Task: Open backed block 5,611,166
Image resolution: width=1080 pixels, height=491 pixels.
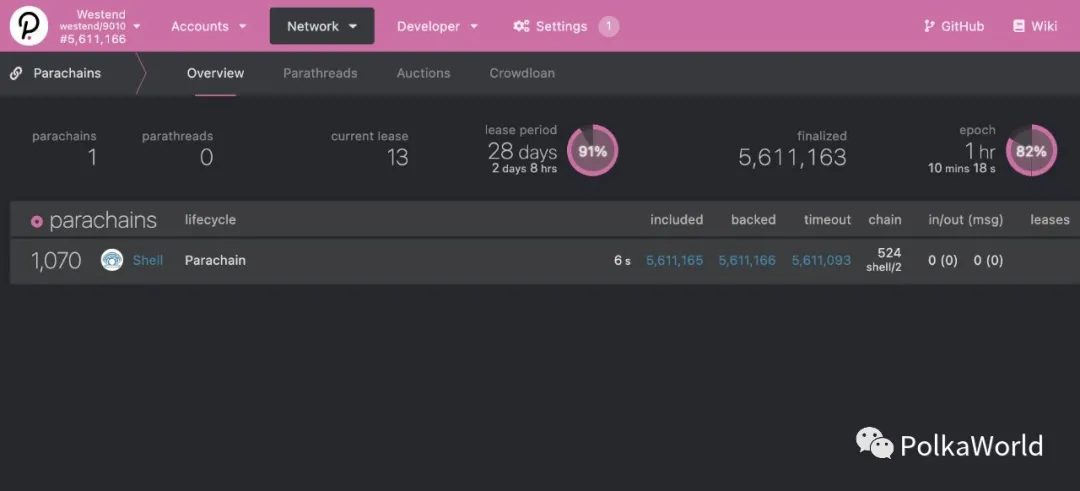Action: pyautogui.click(x=747, y=260)
